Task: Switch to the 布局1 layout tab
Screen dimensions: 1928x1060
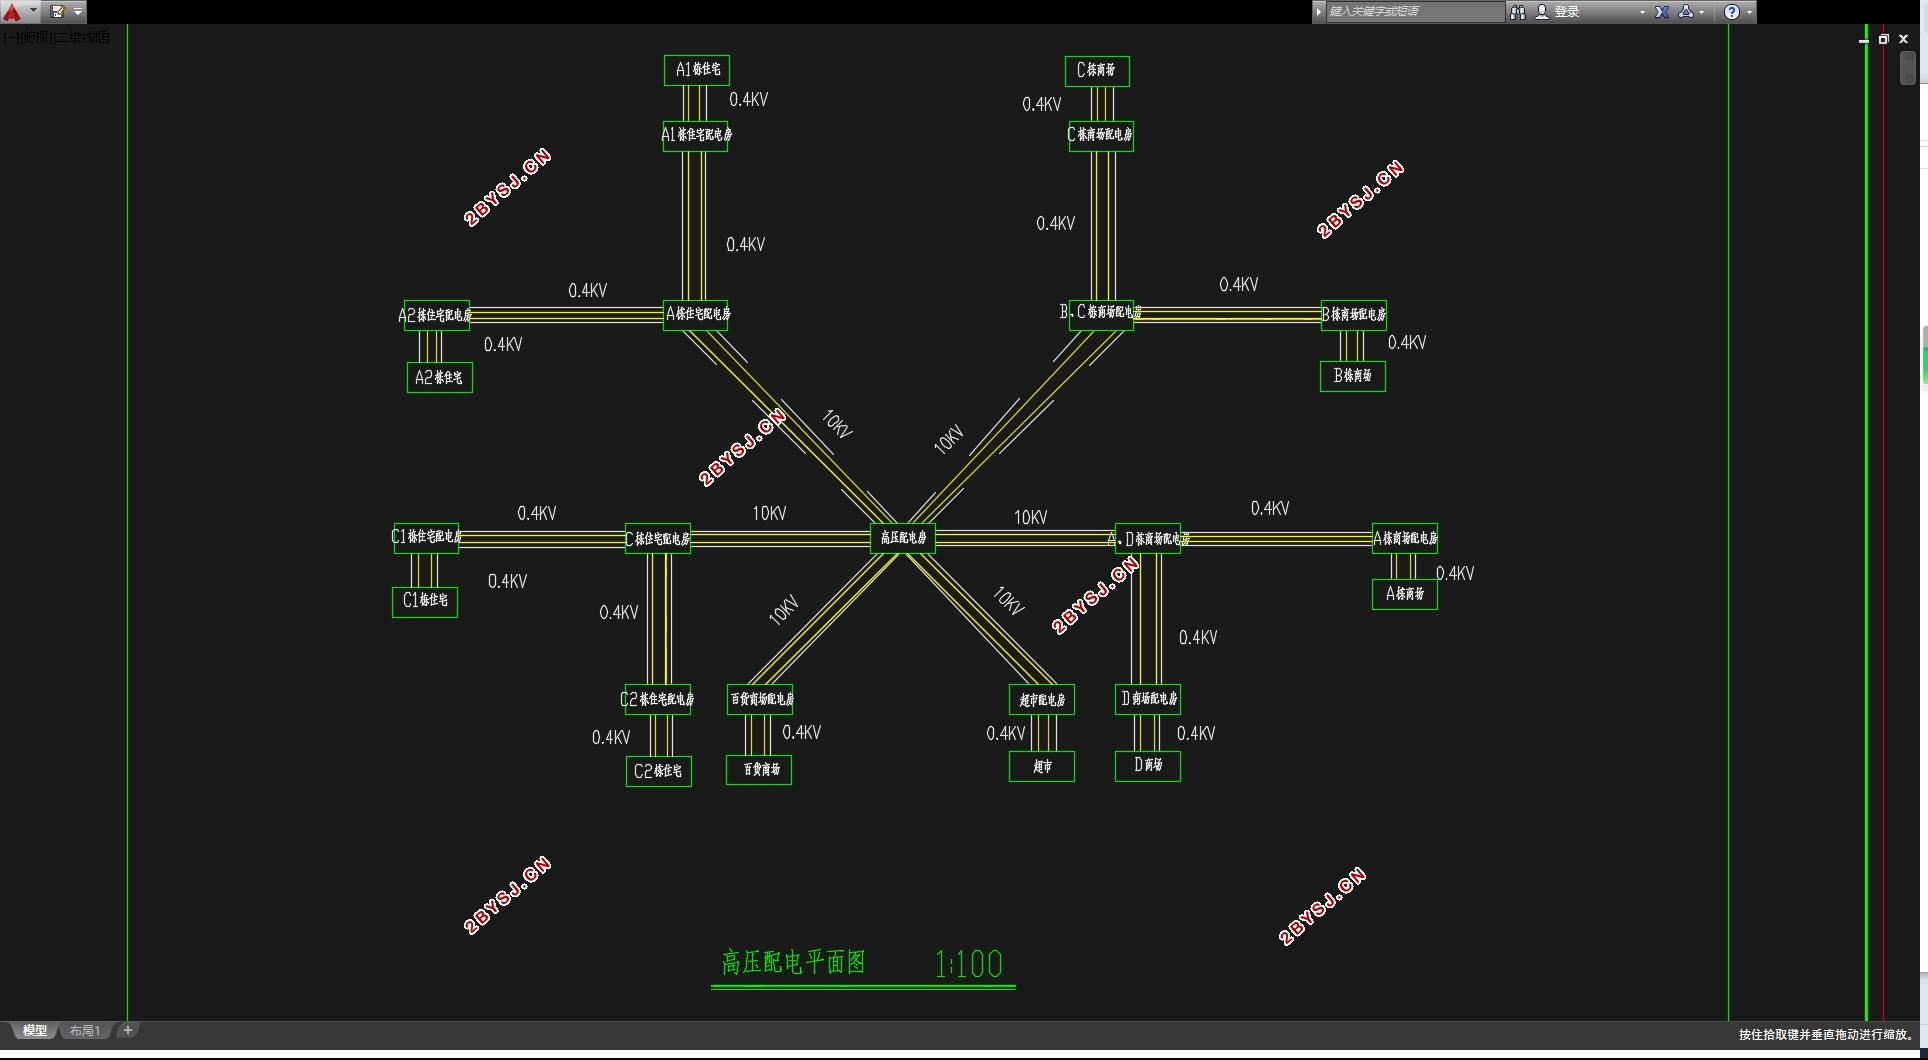Action: pyautogui.click(x=85, y=1030)
